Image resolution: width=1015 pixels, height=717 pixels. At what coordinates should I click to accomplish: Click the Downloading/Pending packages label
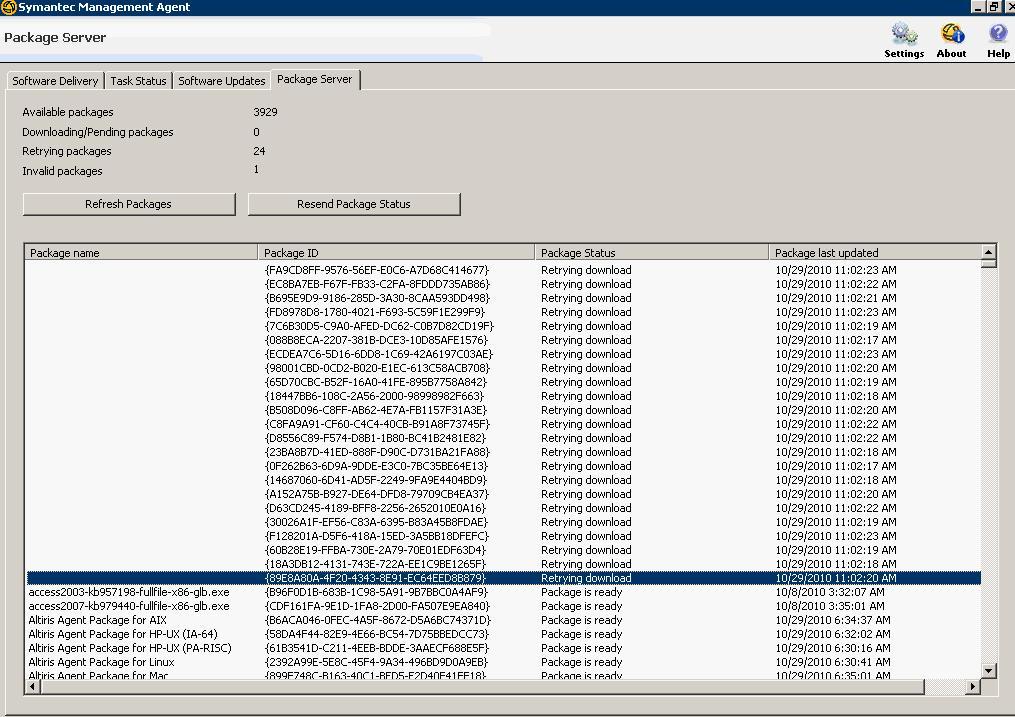click(x=98, y=132)
